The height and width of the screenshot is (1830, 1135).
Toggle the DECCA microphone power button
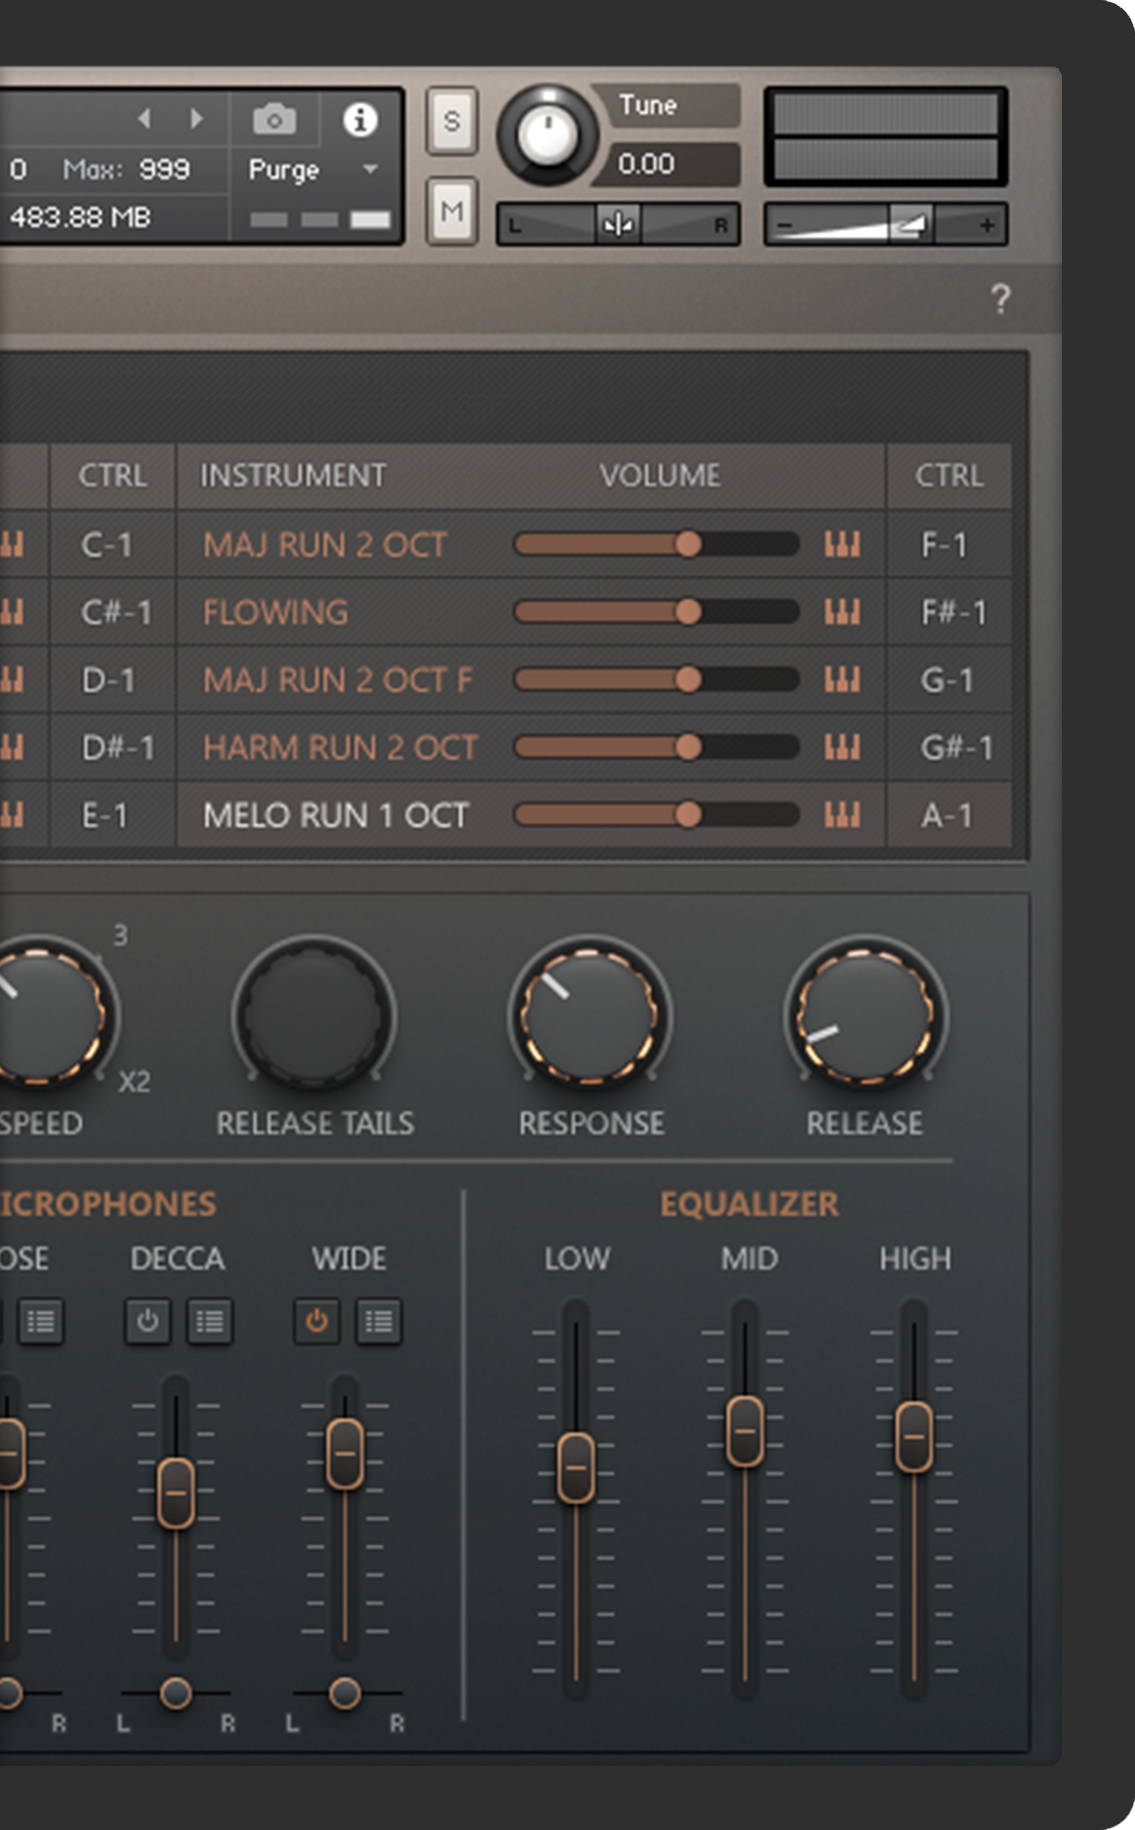click(147, 1322)
